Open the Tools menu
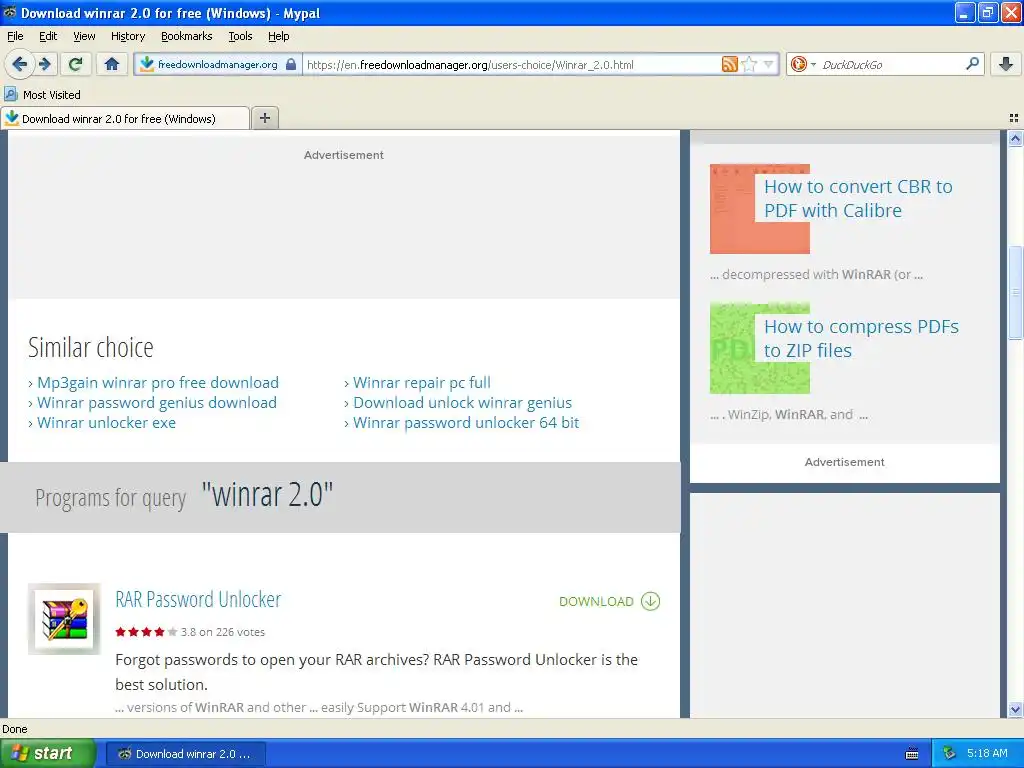 (240, 36)
